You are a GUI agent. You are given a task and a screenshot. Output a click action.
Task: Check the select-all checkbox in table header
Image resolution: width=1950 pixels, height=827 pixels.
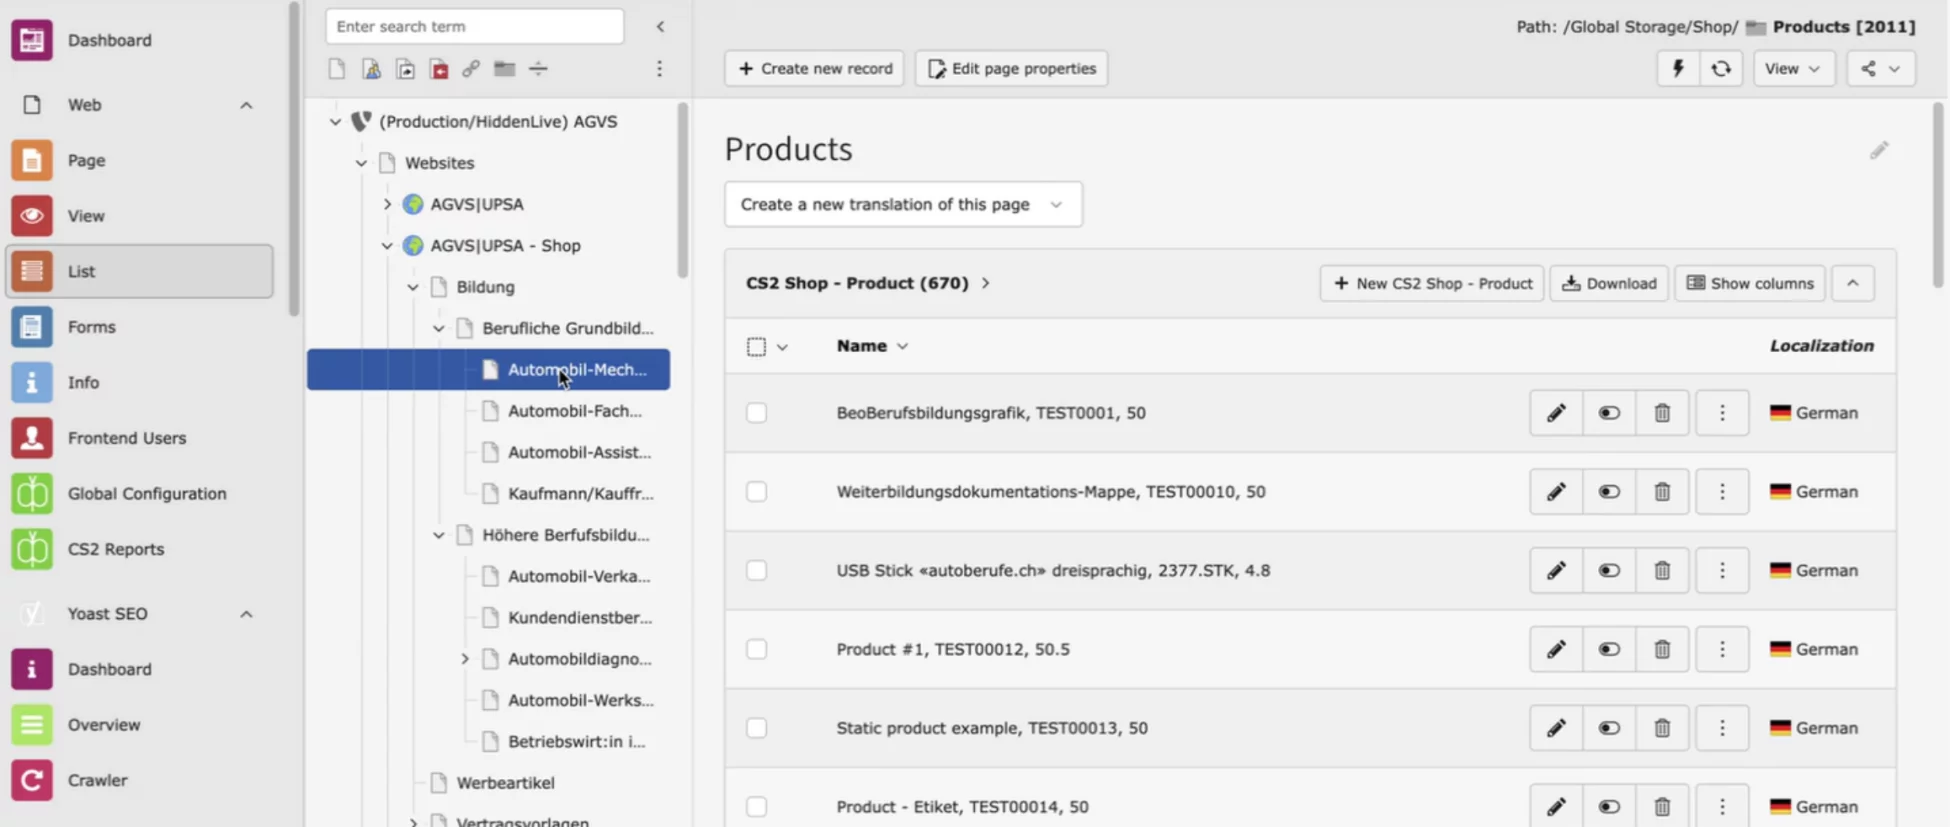coord(757,346)
